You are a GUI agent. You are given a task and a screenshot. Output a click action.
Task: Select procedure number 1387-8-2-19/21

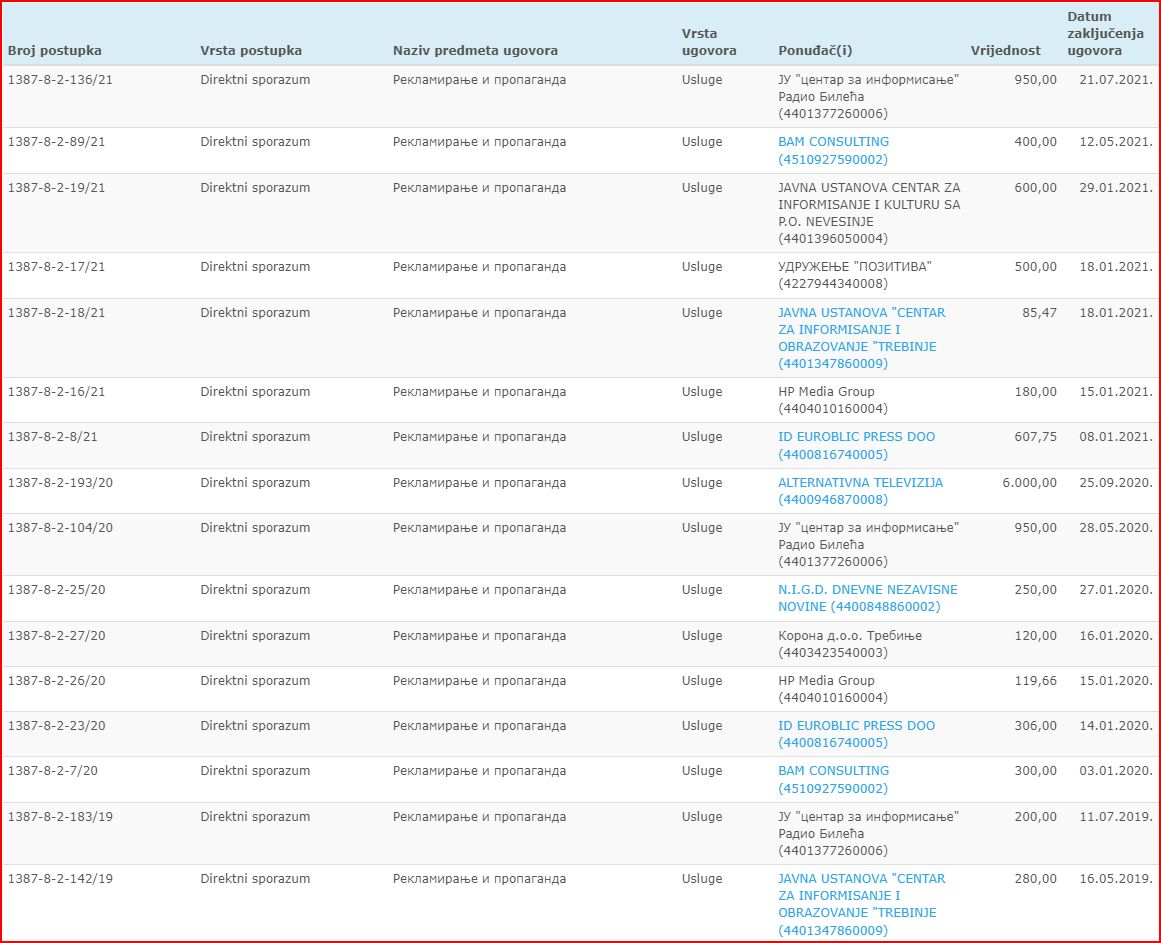pos(56,188)
